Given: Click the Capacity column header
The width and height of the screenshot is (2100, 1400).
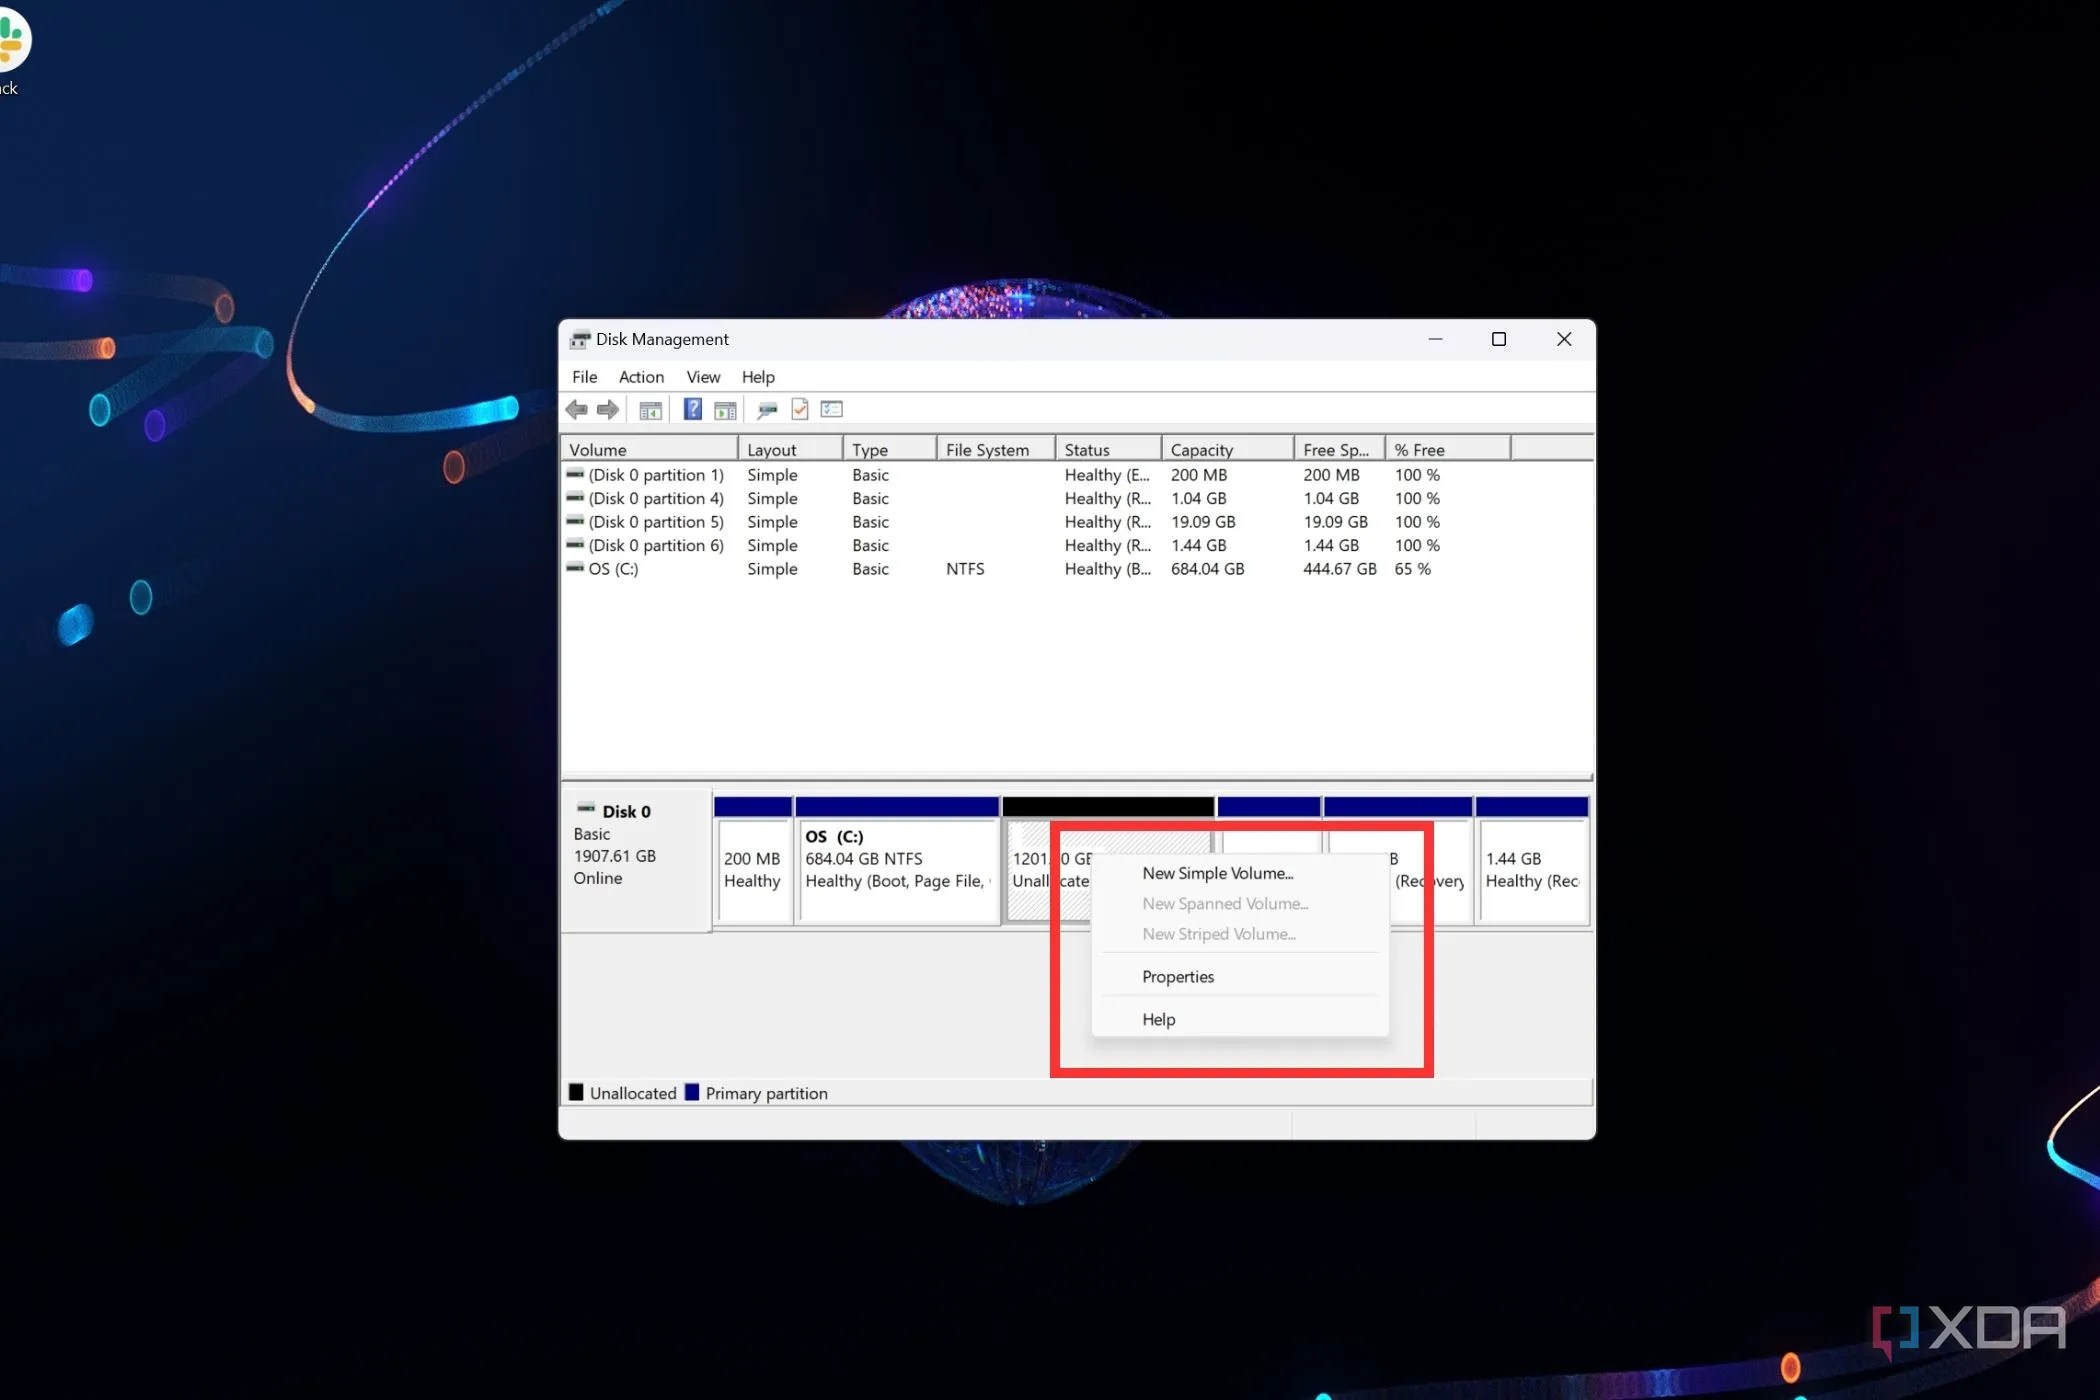Looking at the screenshot, I should coord(1200,448).
